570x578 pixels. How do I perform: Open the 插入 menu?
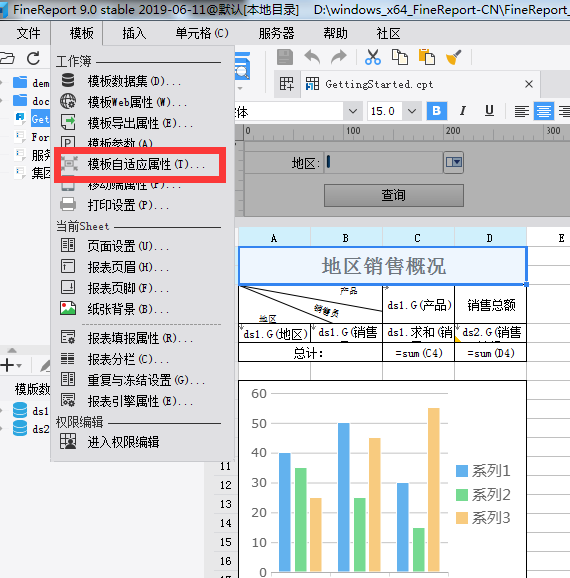(x=134, y=34)
